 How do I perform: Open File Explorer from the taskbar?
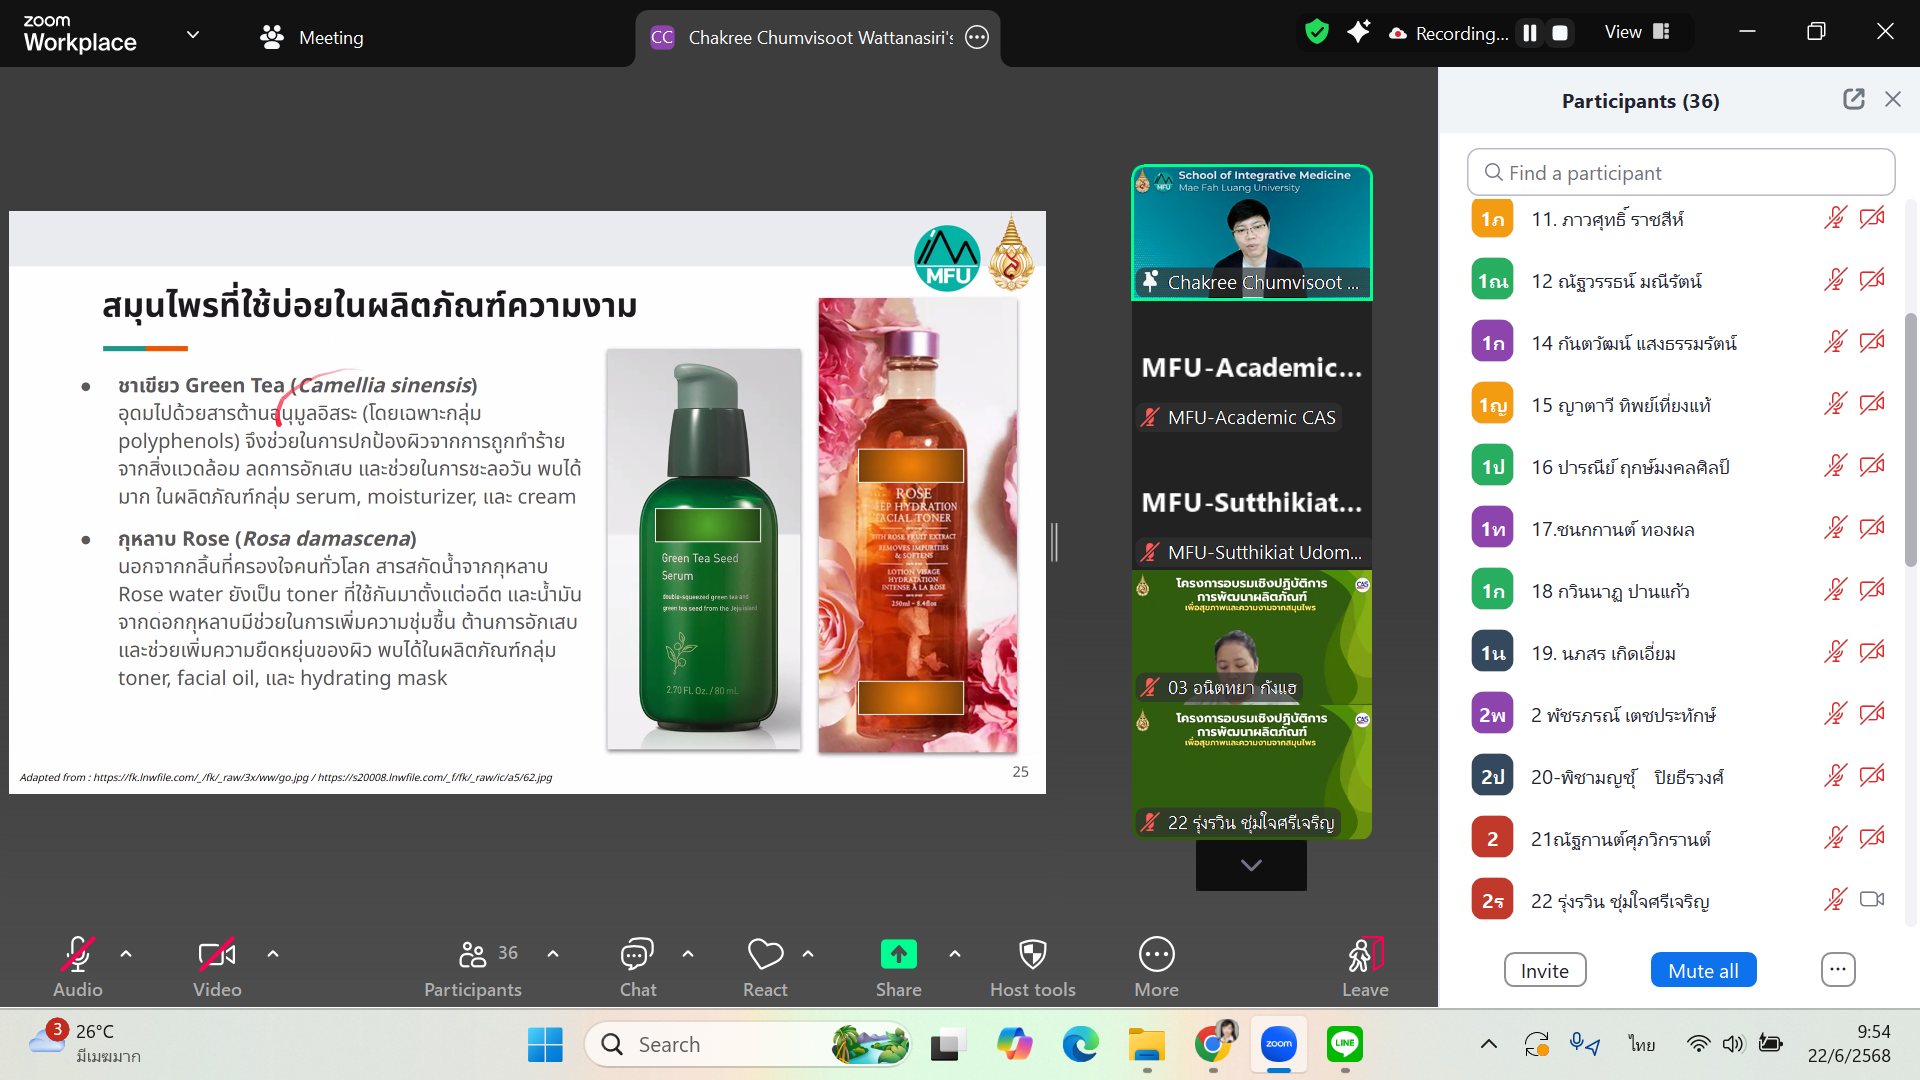[1147, 1044]
